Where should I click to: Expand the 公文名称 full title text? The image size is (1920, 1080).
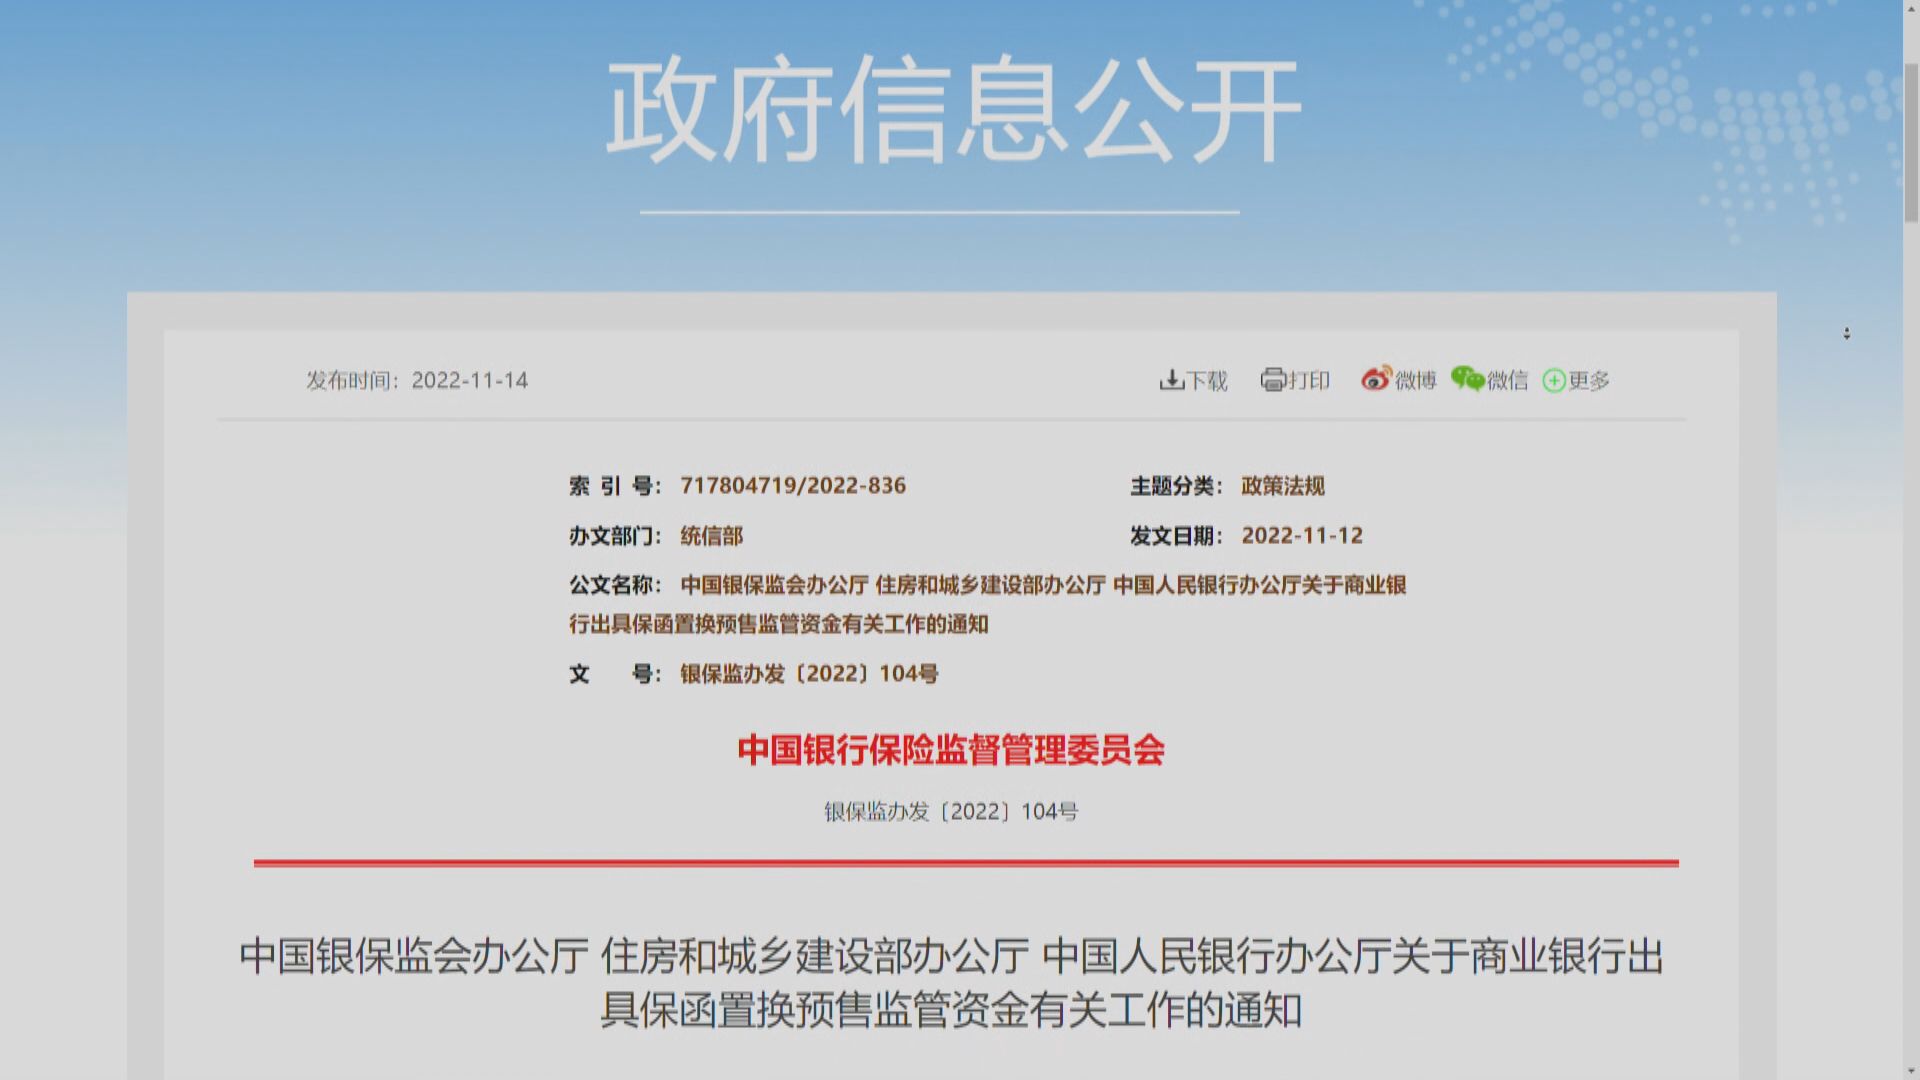(x=1044, y=587)
